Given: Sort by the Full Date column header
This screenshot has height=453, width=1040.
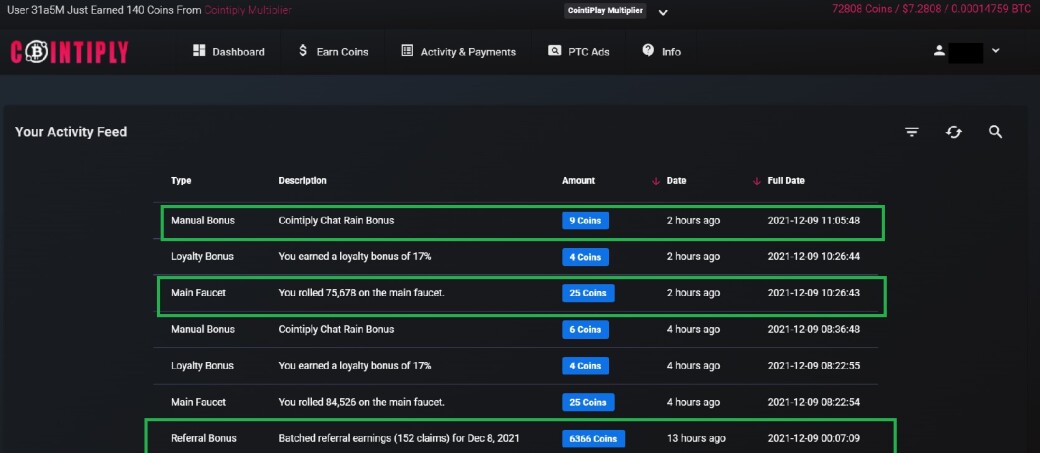Looking at the screenshot, I should 786,180.
